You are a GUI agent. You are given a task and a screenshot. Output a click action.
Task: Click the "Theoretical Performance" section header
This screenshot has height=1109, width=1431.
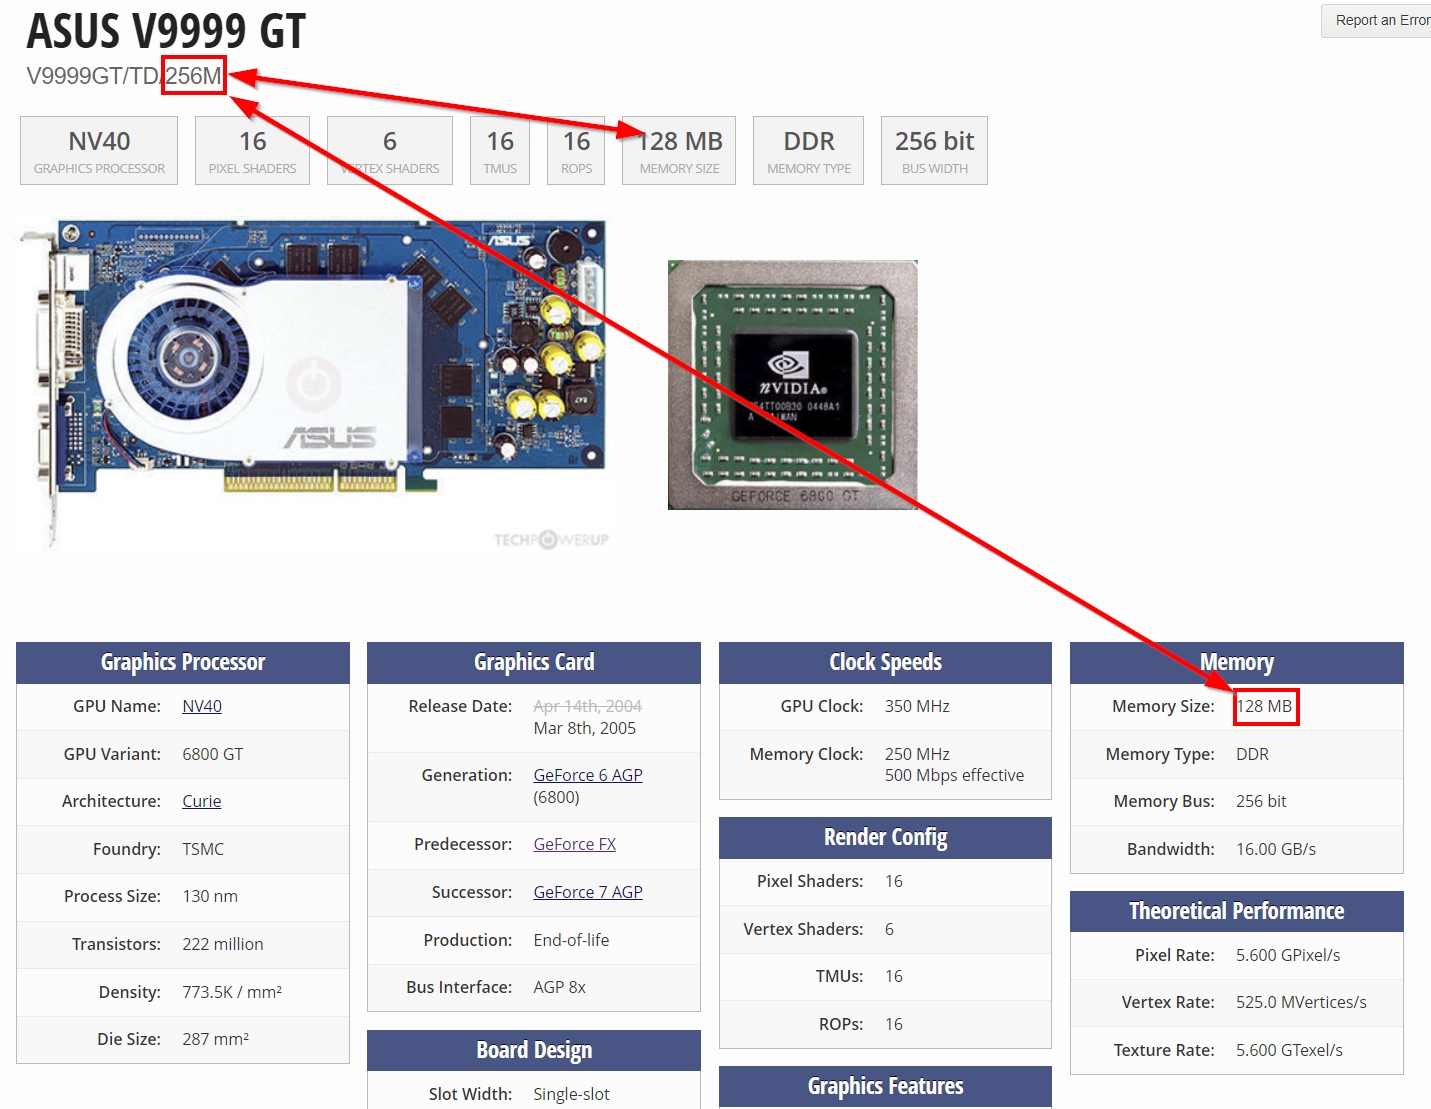tap(1237, 911)
